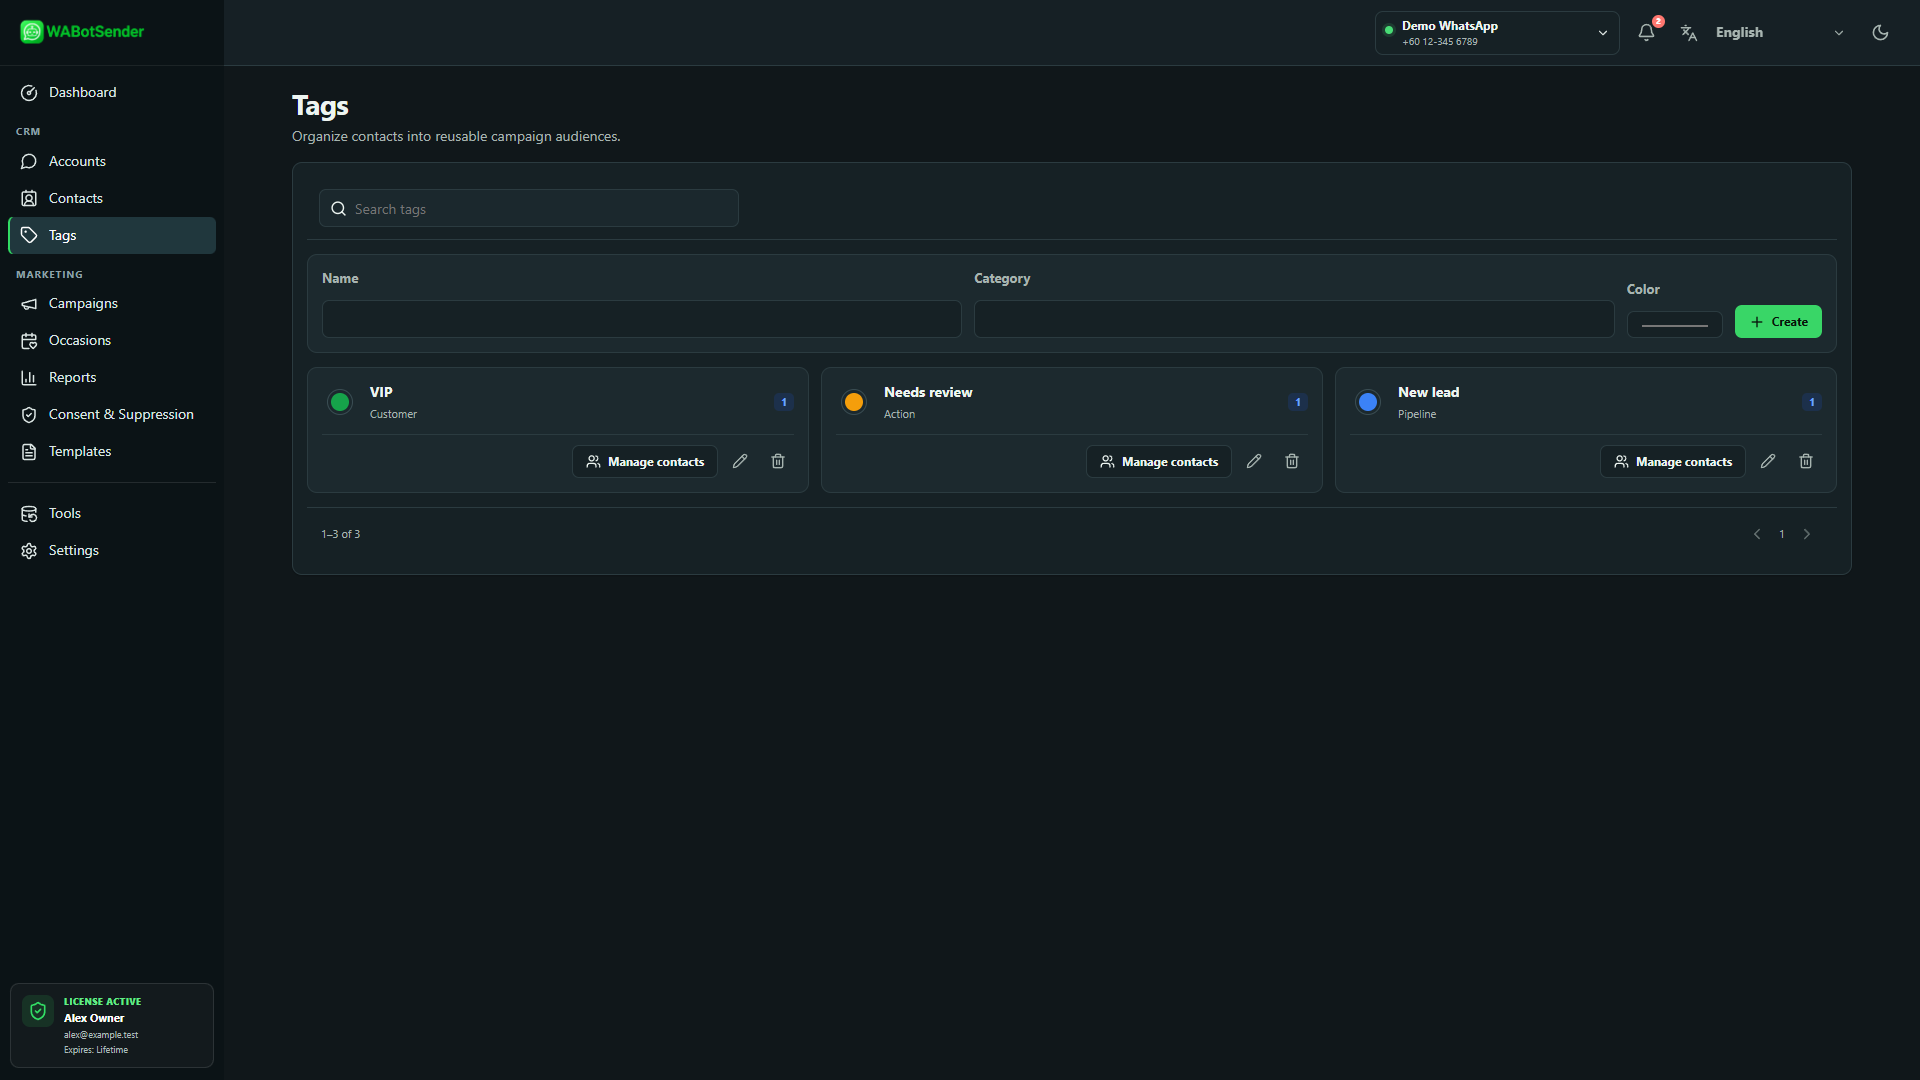Open Occasions in sidebar
The height and width of the screenshot is (1080, 1920).
(x=112, y=340)
